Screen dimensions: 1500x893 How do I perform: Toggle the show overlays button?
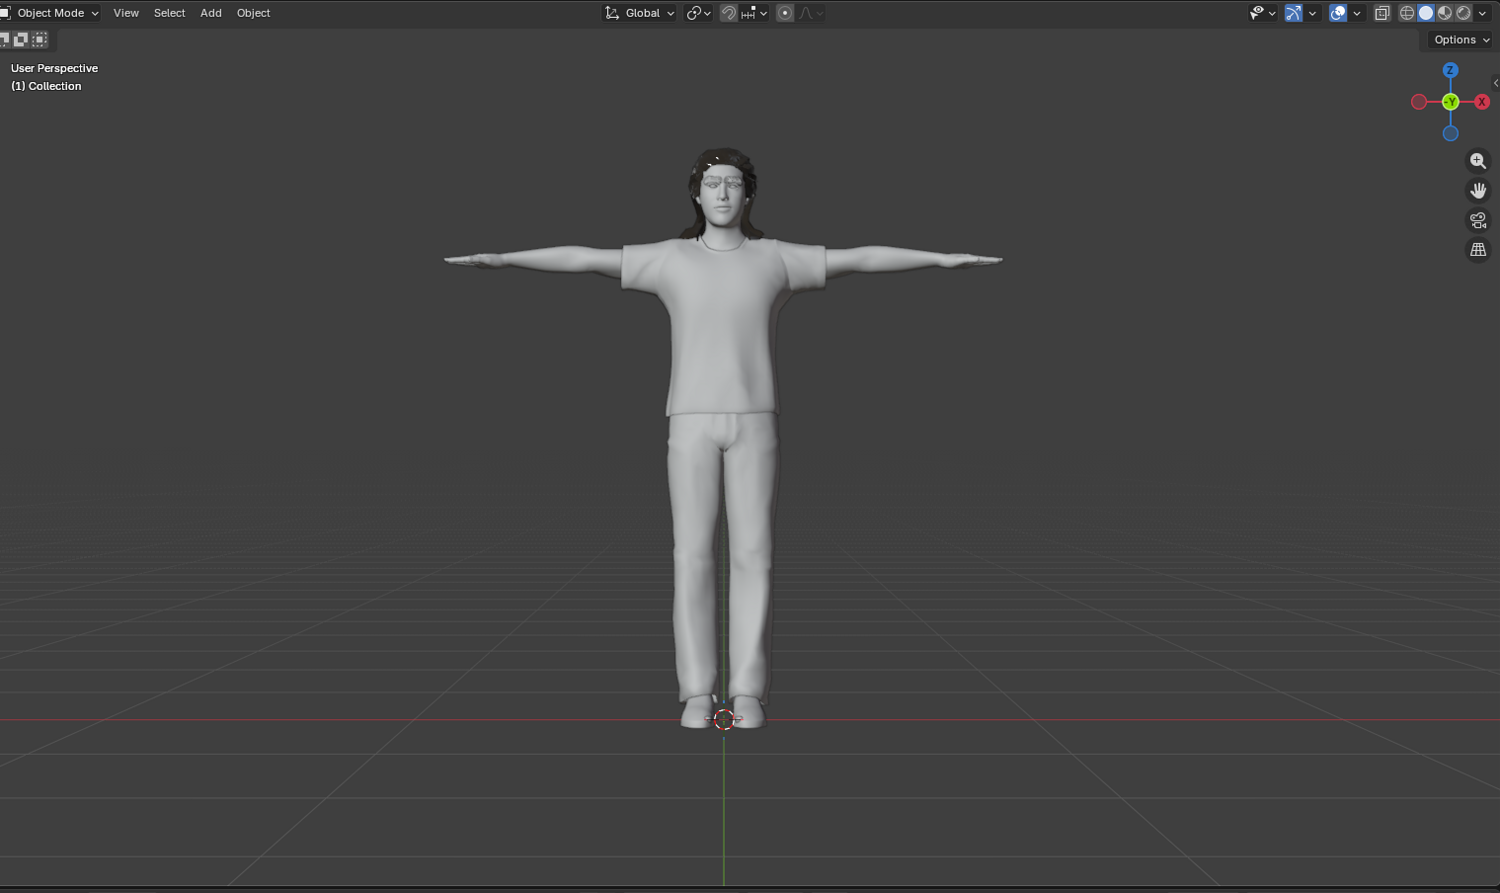[x=1338, y=13]
